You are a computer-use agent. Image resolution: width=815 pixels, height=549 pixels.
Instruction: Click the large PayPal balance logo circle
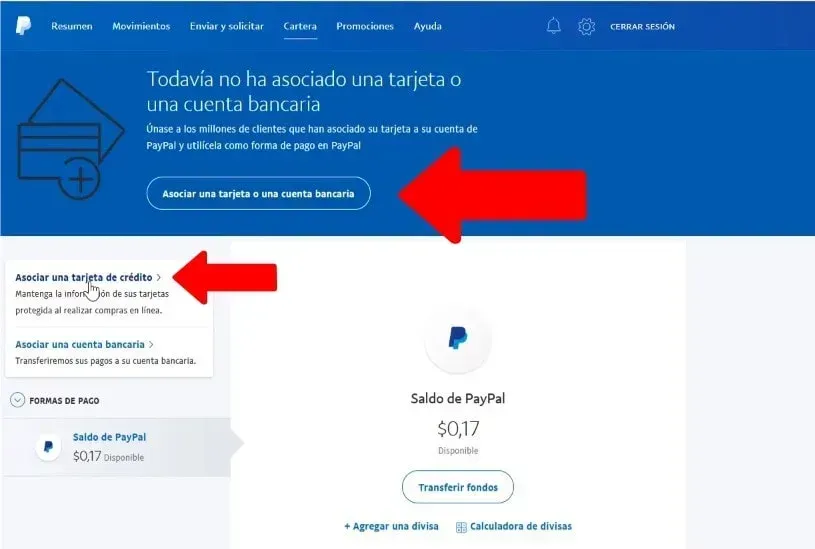458,339
